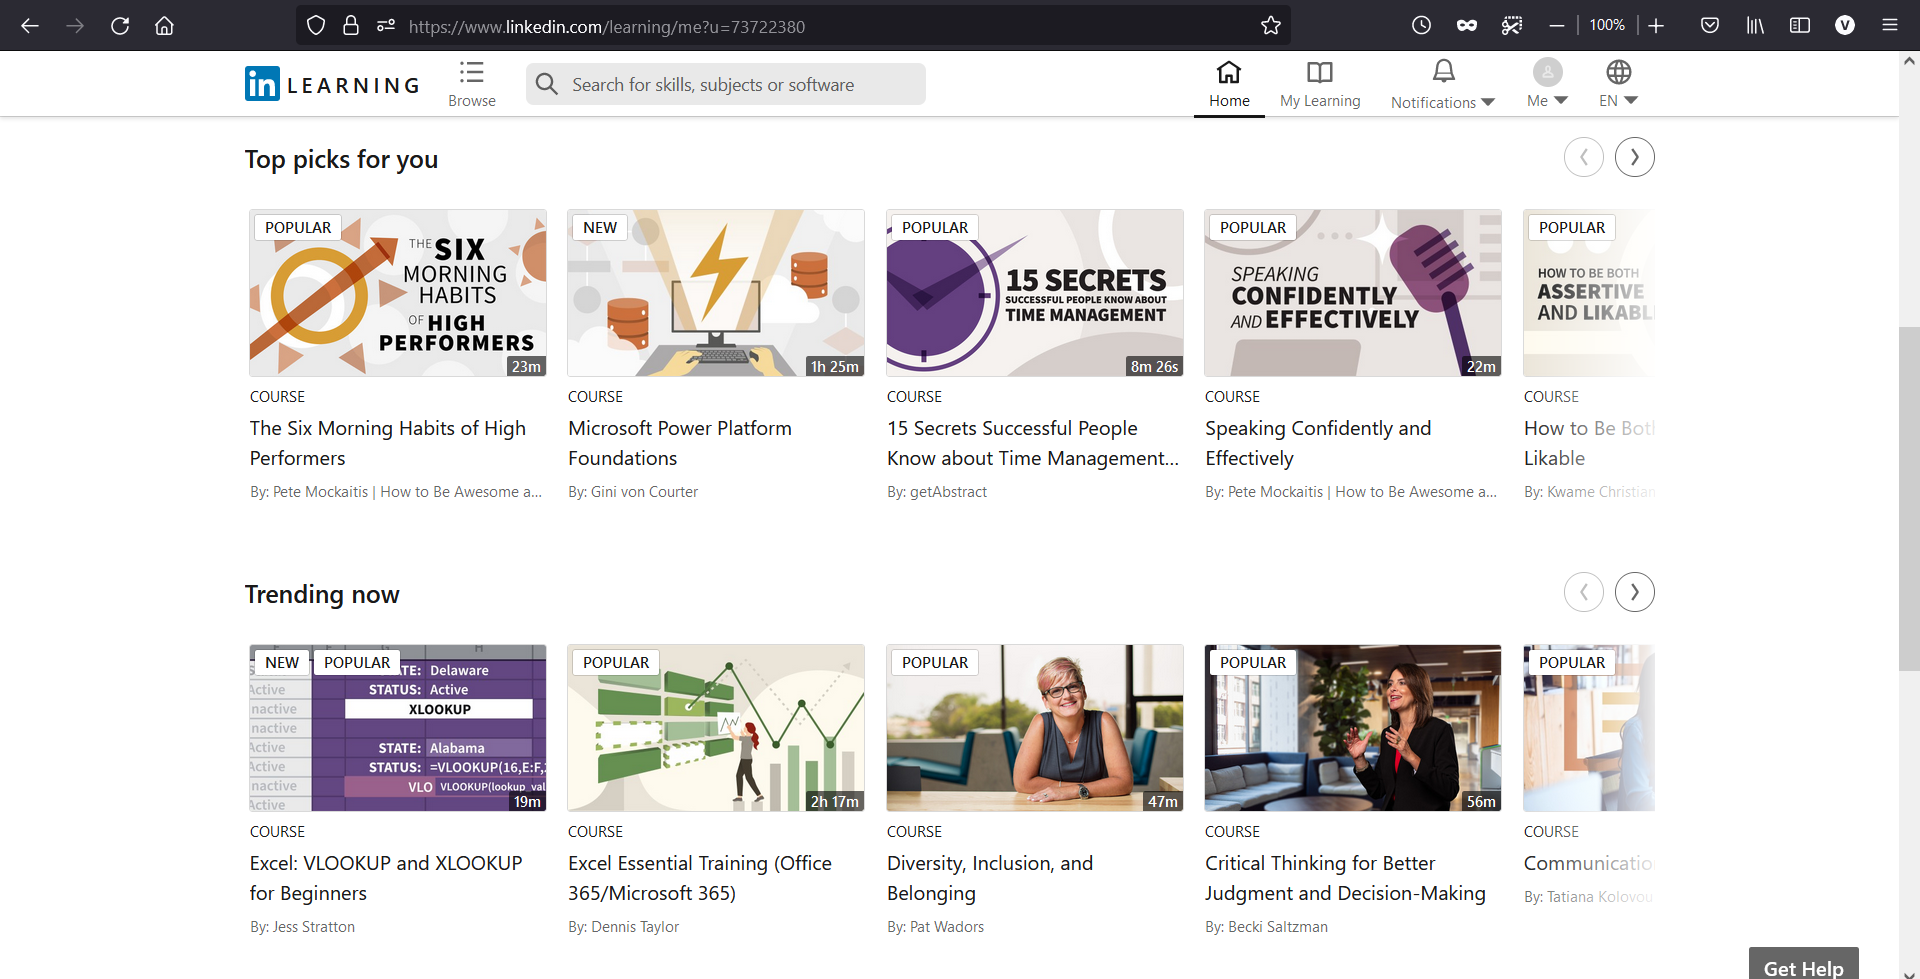The height and width of the screenshot is (979, 1920).
Task: Expand the Notifications dropdown
Action: coord(1443,84)
